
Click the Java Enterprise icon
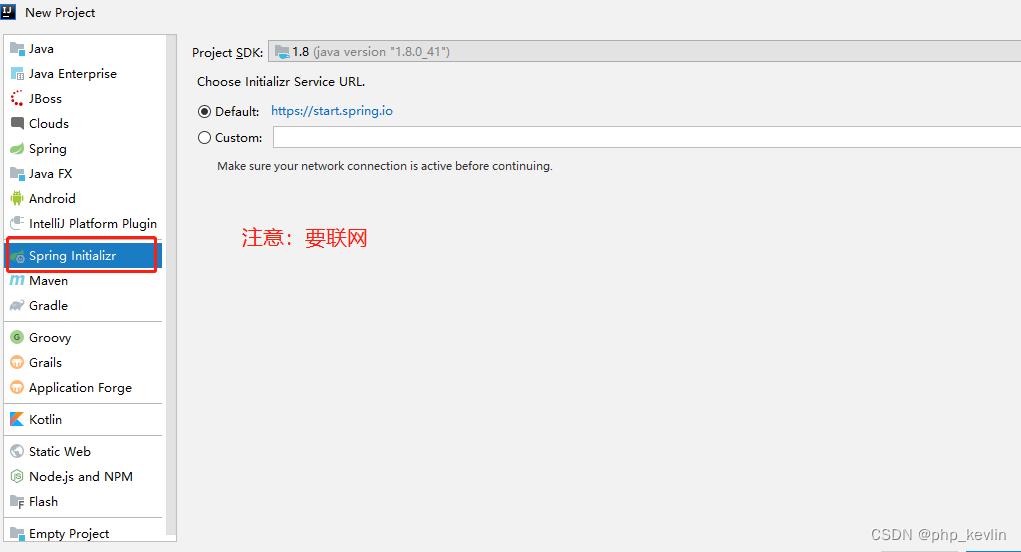tap(17, 74)
